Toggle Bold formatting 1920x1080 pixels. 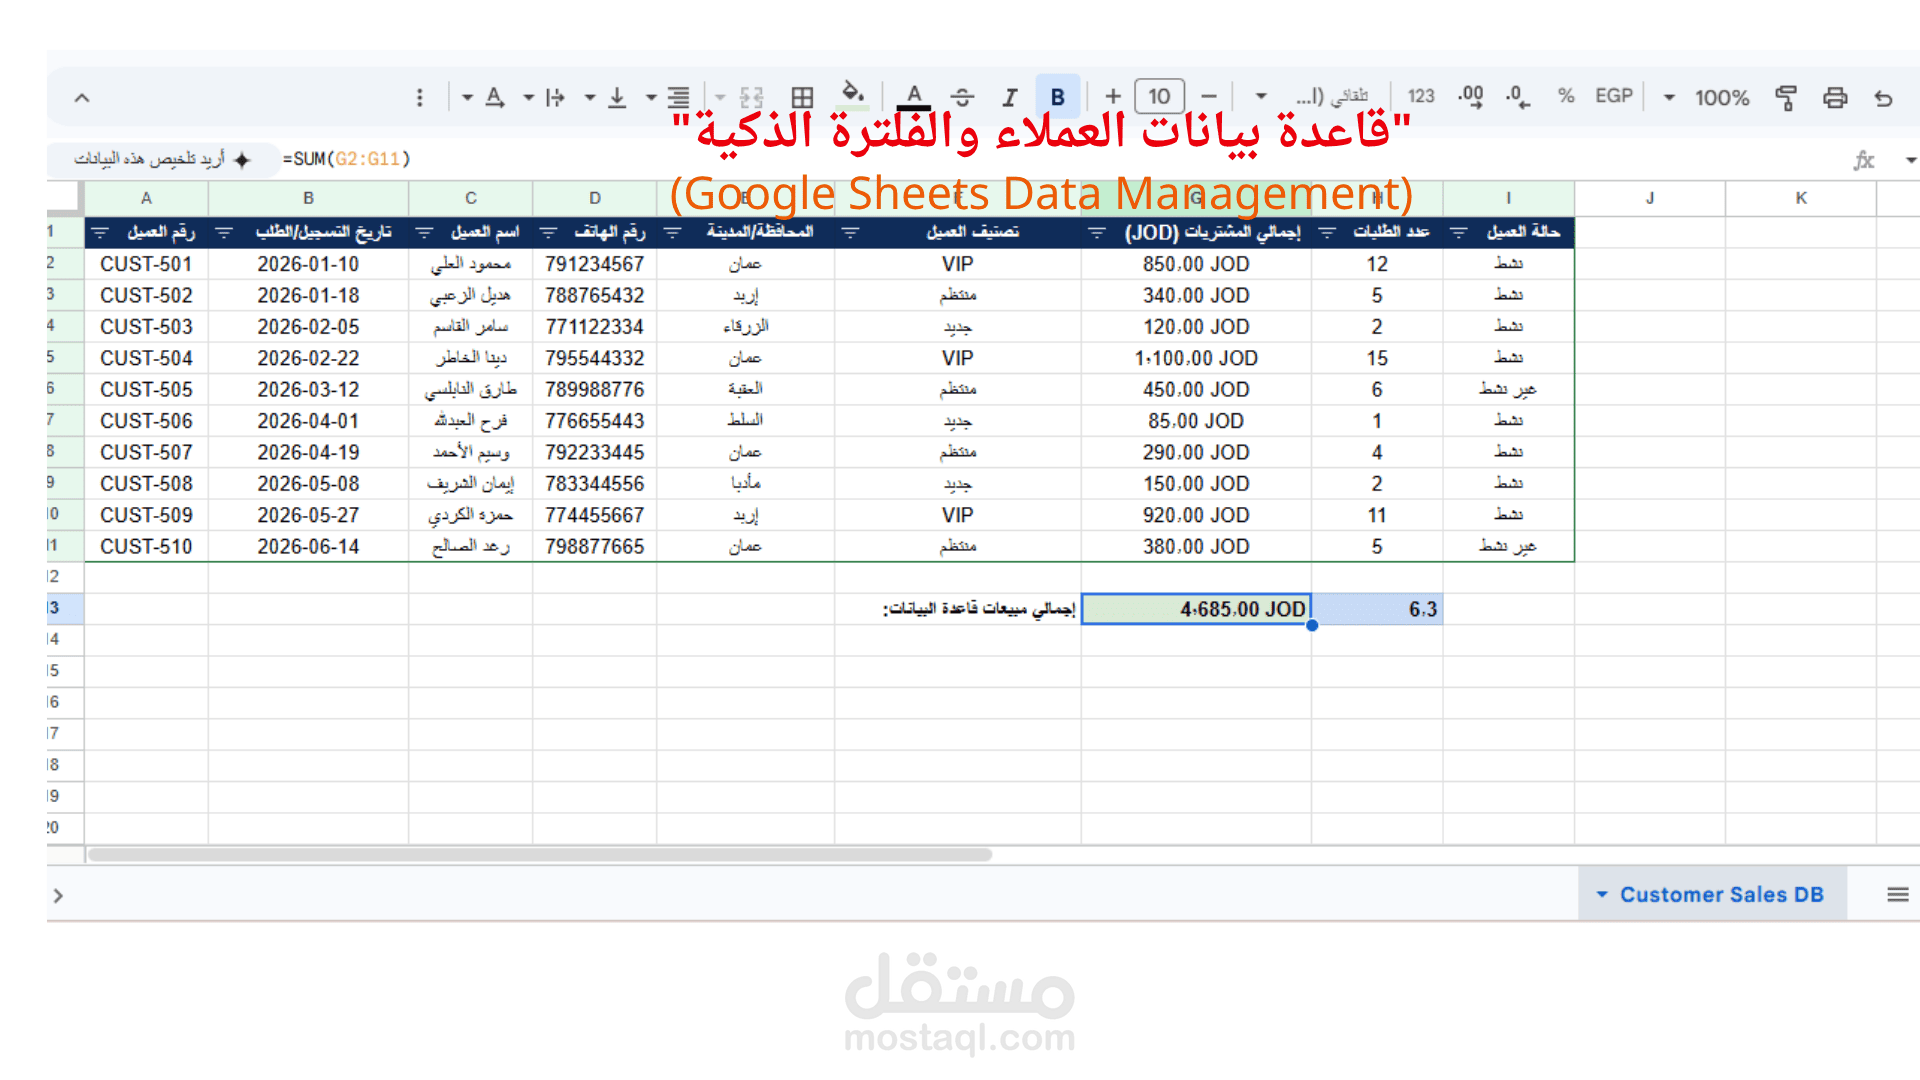(1057, 97)
